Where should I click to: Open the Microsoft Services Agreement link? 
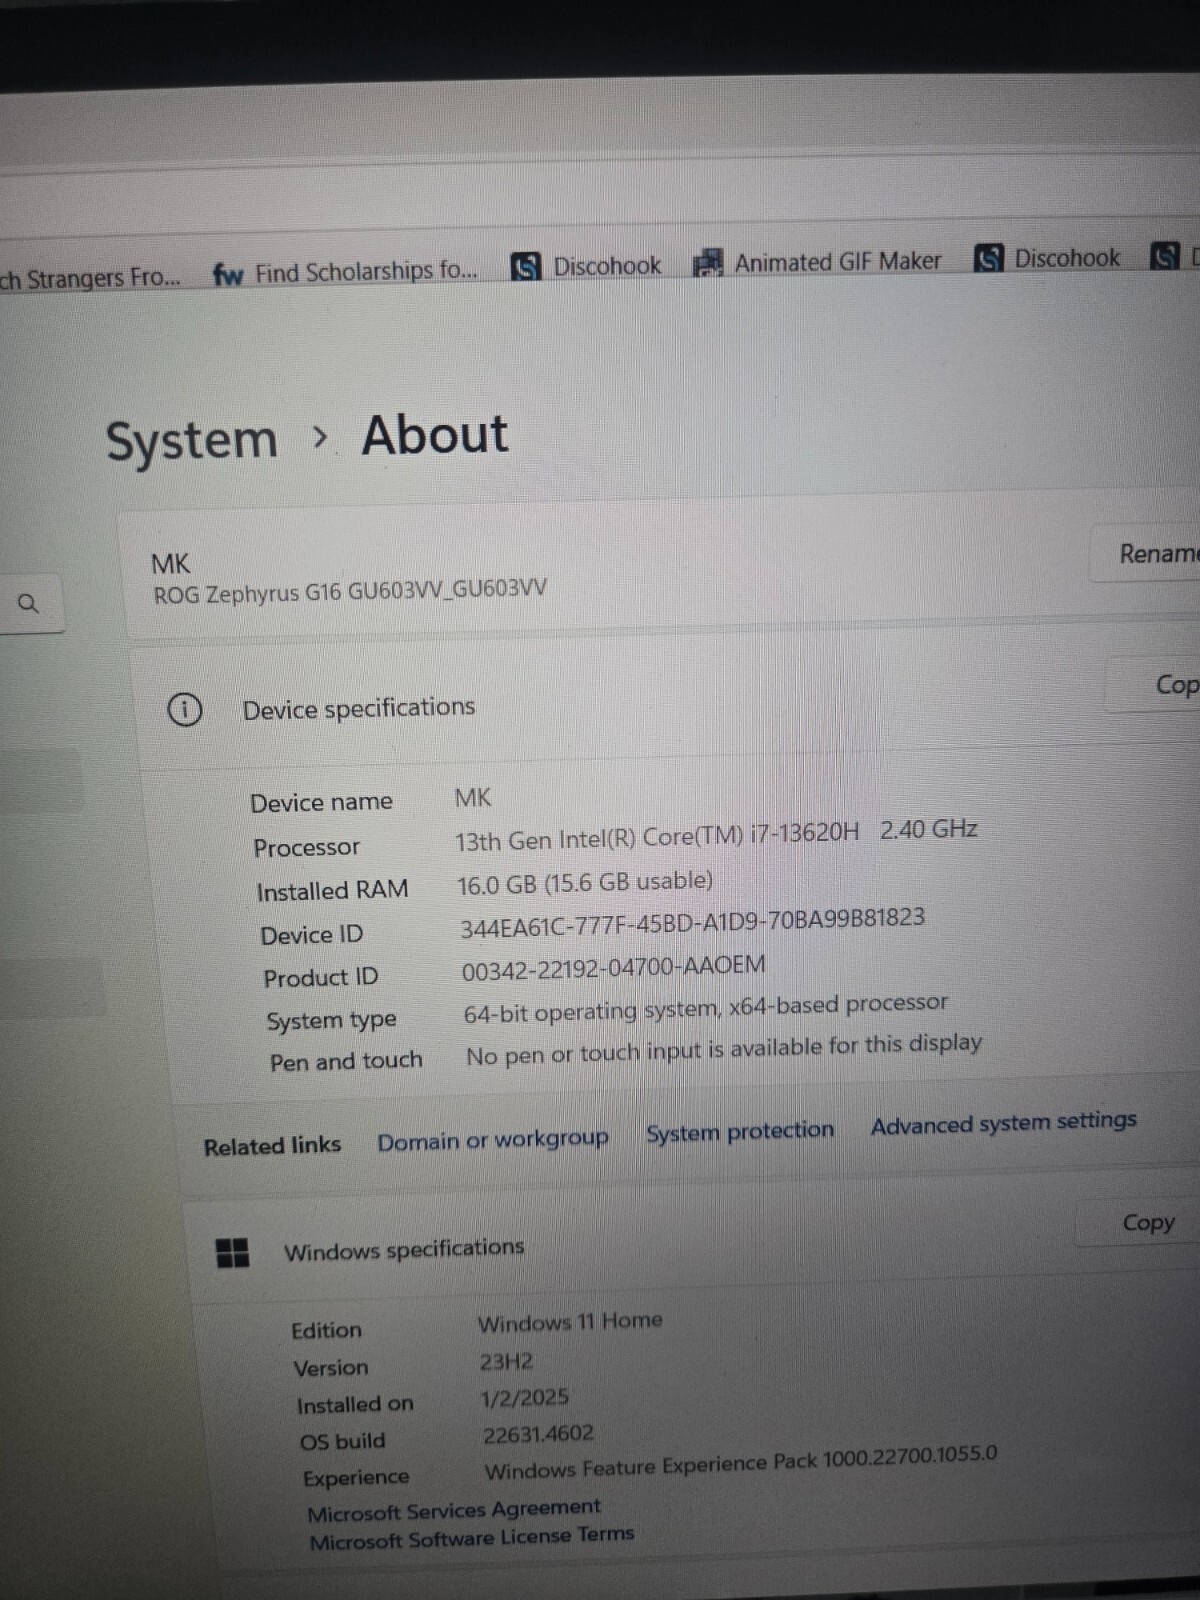454,1510
